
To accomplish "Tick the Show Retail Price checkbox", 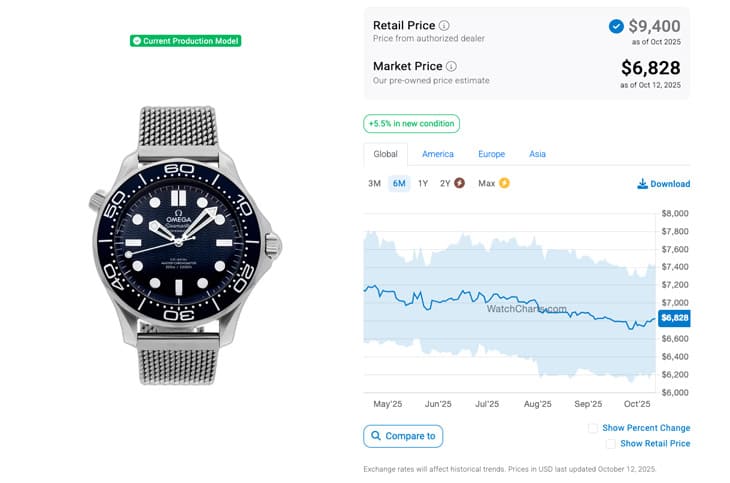I will pyautogui.click(x=611, y=443).
